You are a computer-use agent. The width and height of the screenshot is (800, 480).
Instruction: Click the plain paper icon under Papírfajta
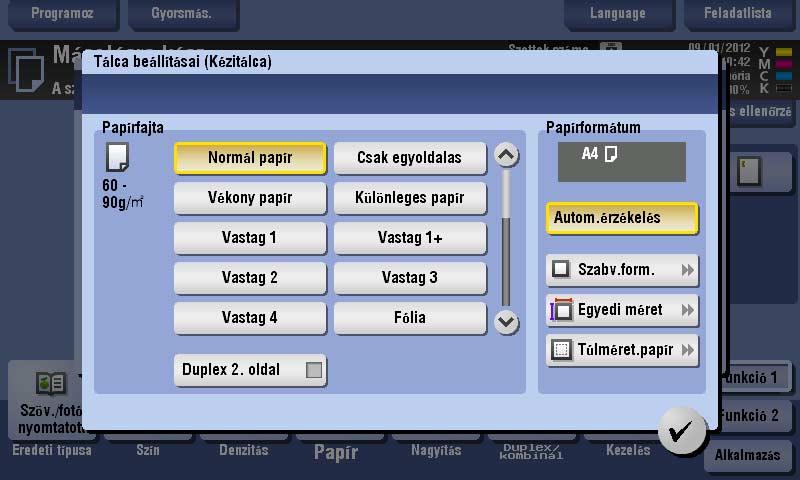(117, 157)
